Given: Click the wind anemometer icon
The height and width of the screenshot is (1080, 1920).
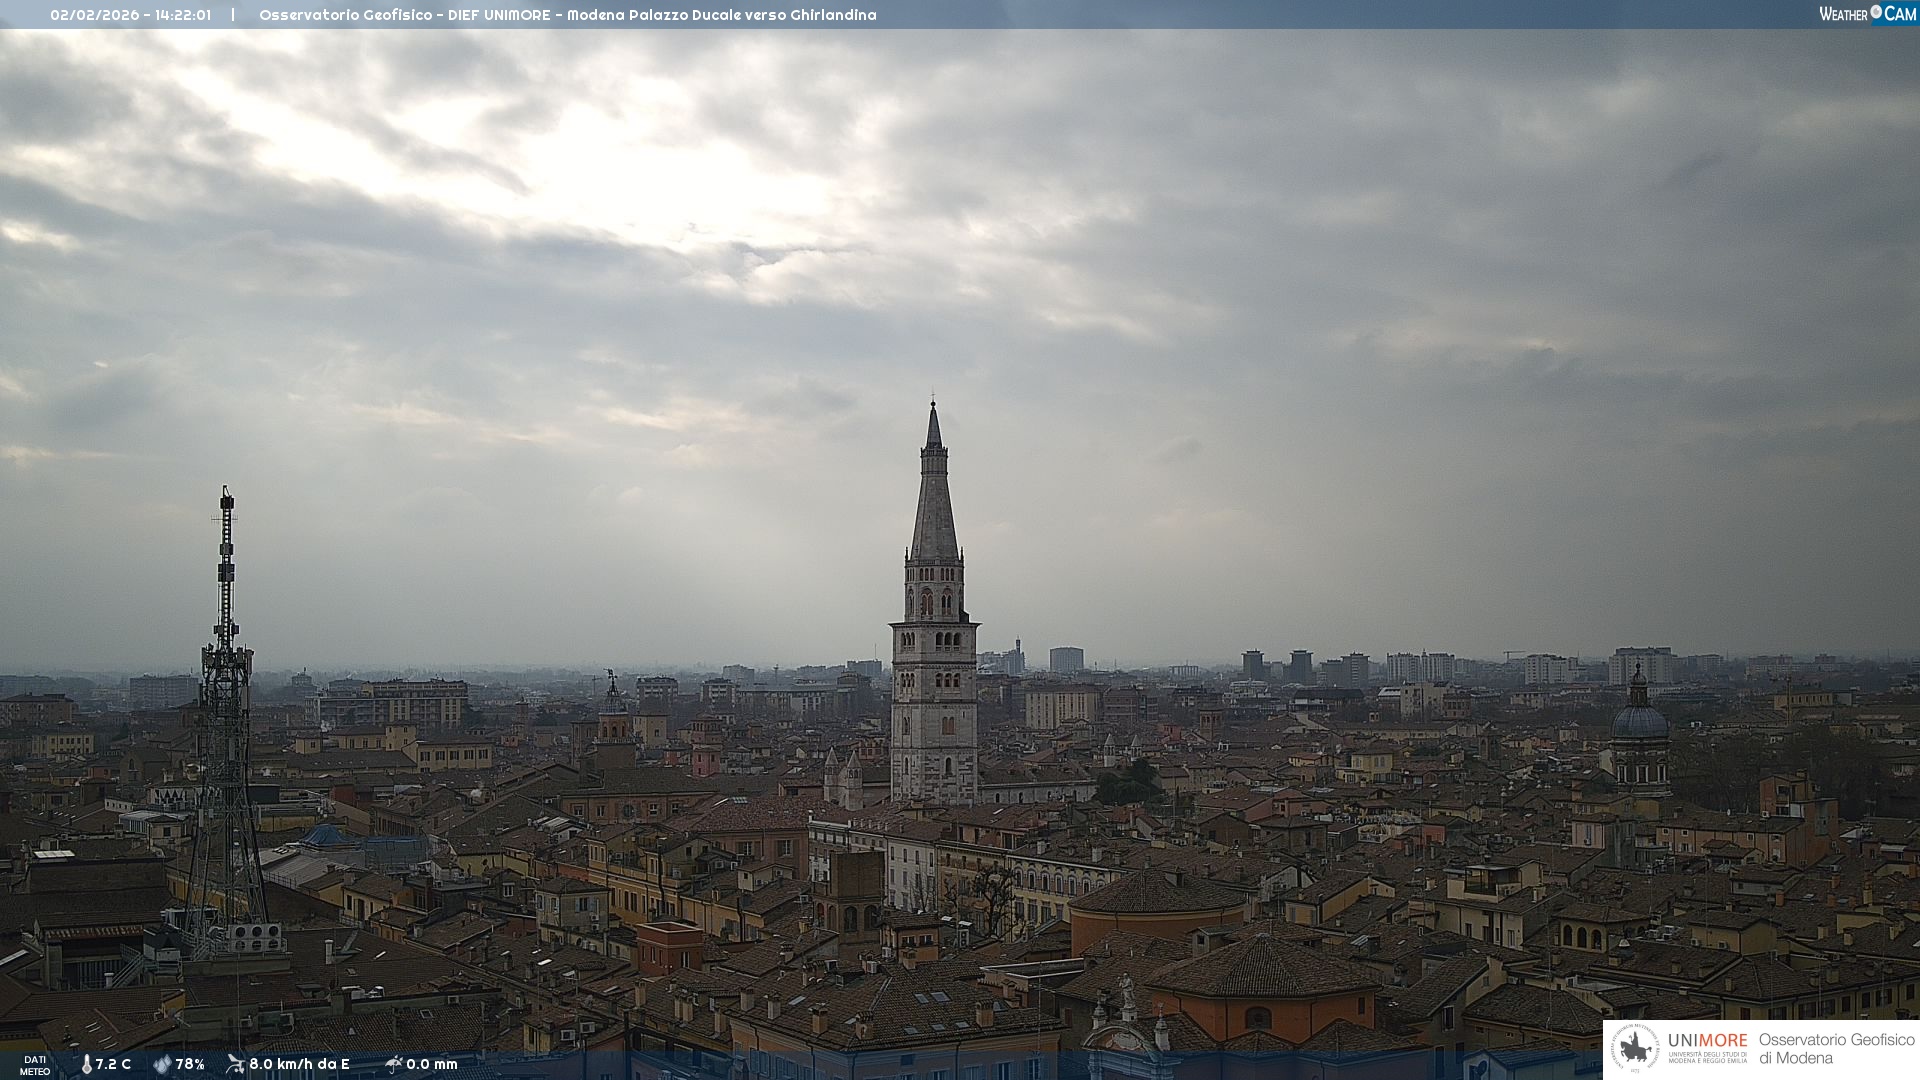Looking at the screenshot, I should (x=235, y=1064).
